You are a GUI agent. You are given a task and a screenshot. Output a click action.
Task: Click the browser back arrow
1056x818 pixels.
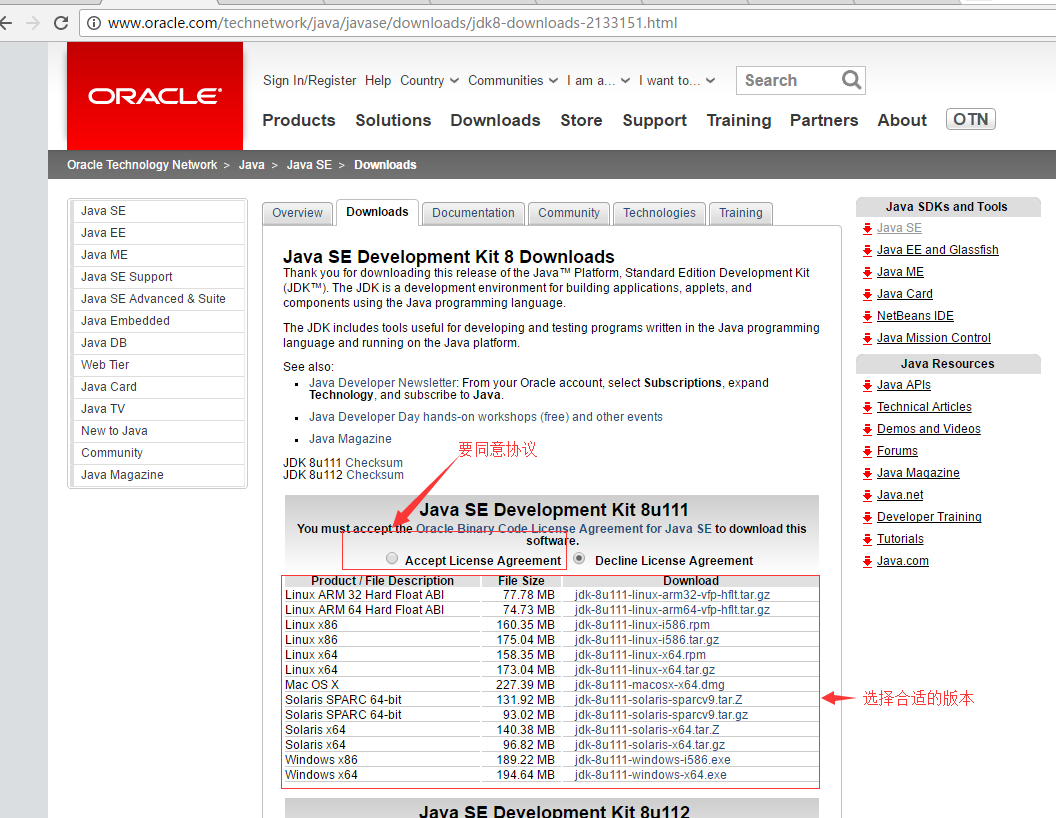tap(5, 23)
